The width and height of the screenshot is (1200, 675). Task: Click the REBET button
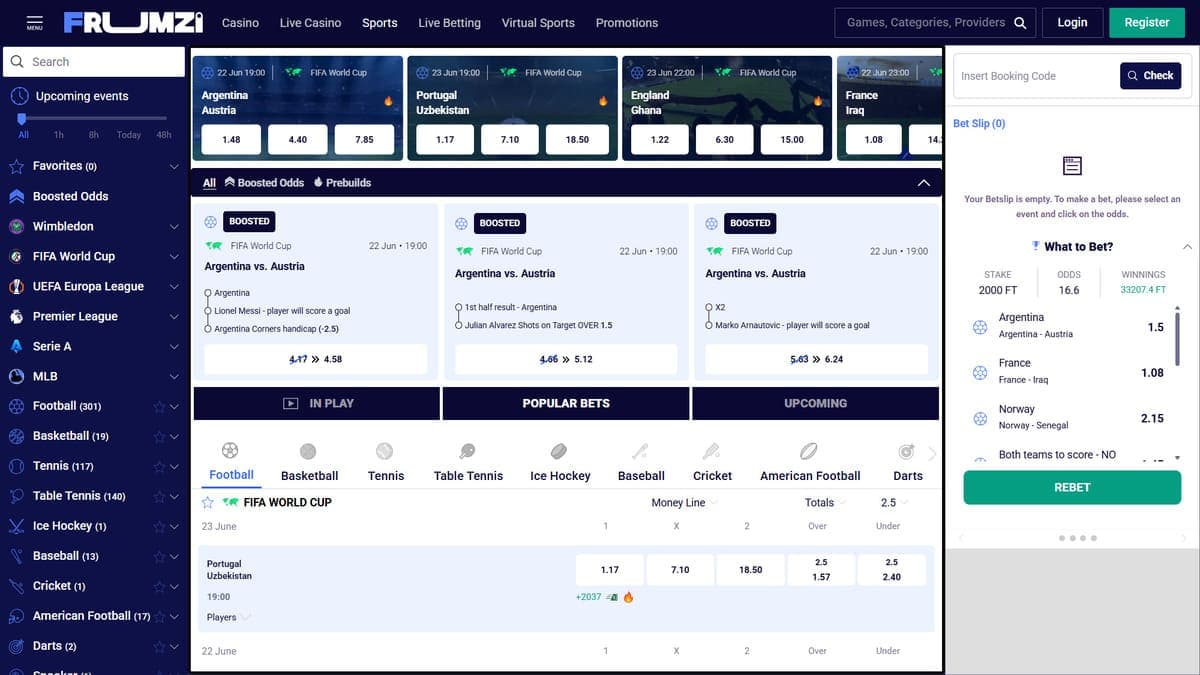pyautogui.click(x=1072, y=487)
